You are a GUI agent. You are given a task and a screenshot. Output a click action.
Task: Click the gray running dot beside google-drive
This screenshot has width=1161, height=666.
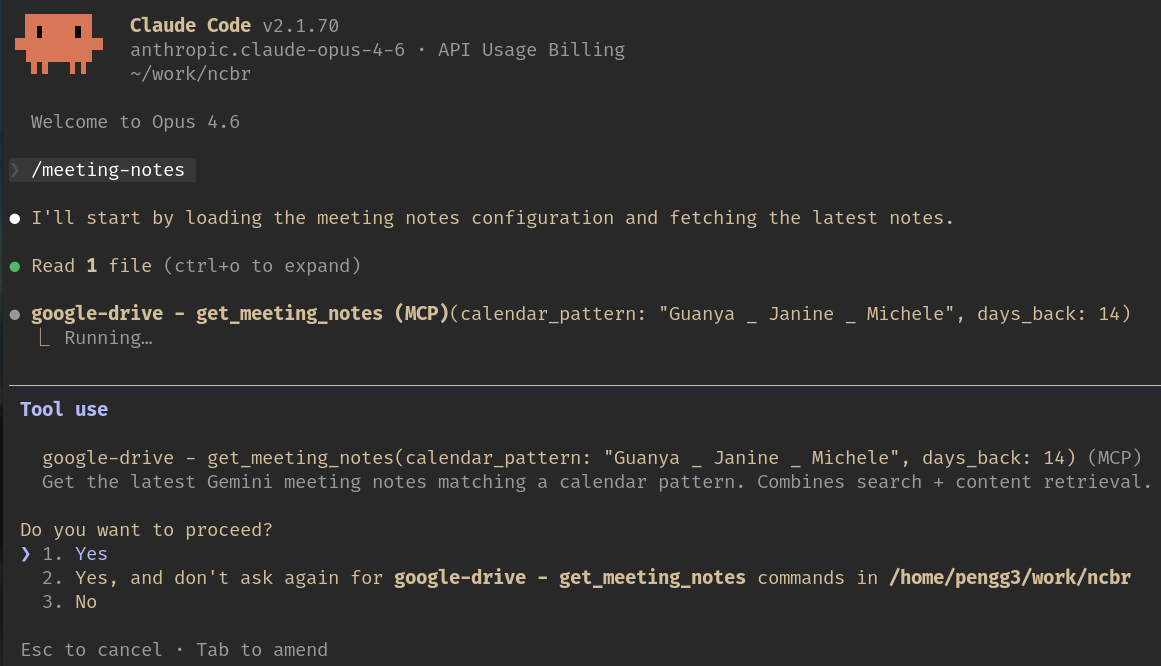click(x=15, y=314)
